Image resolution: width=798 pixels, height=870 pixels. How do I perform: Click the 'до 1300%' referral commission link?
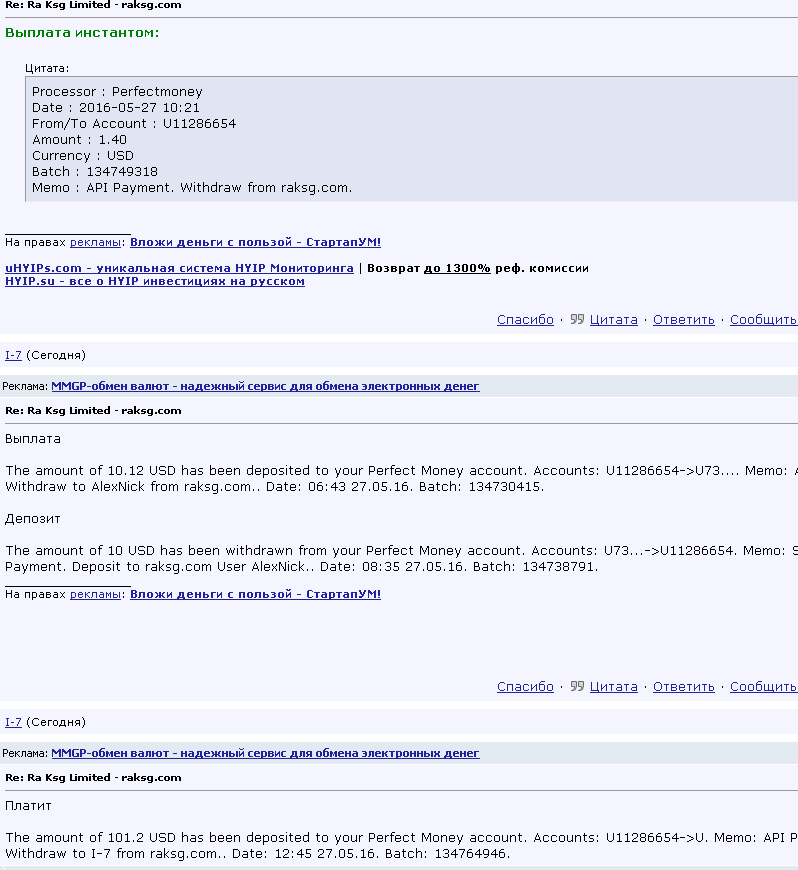(456, 268)
